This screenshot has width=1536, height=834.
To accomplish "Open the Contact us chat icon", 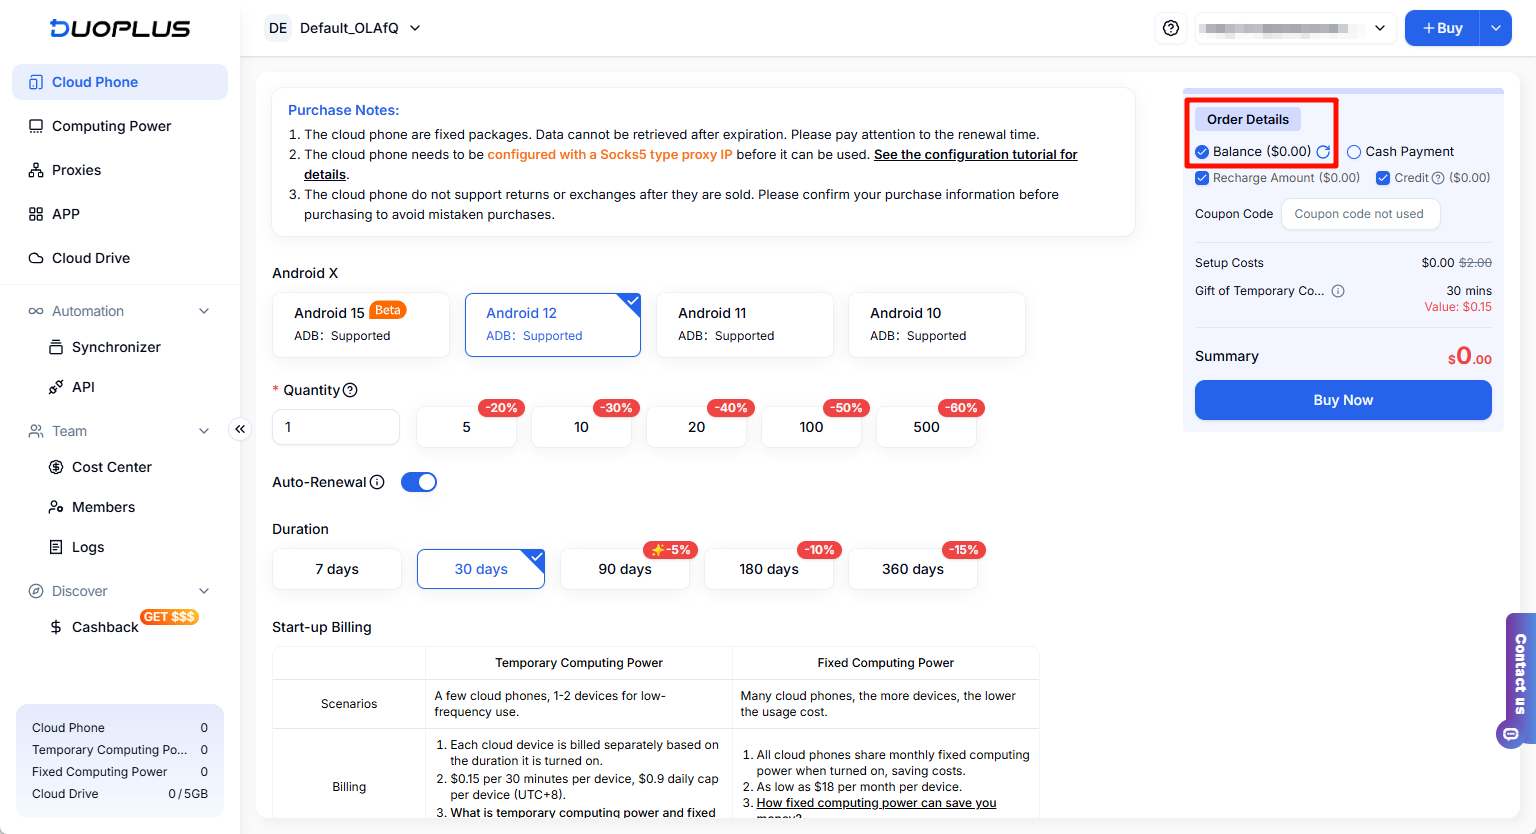I will [x=1511, y=734].
